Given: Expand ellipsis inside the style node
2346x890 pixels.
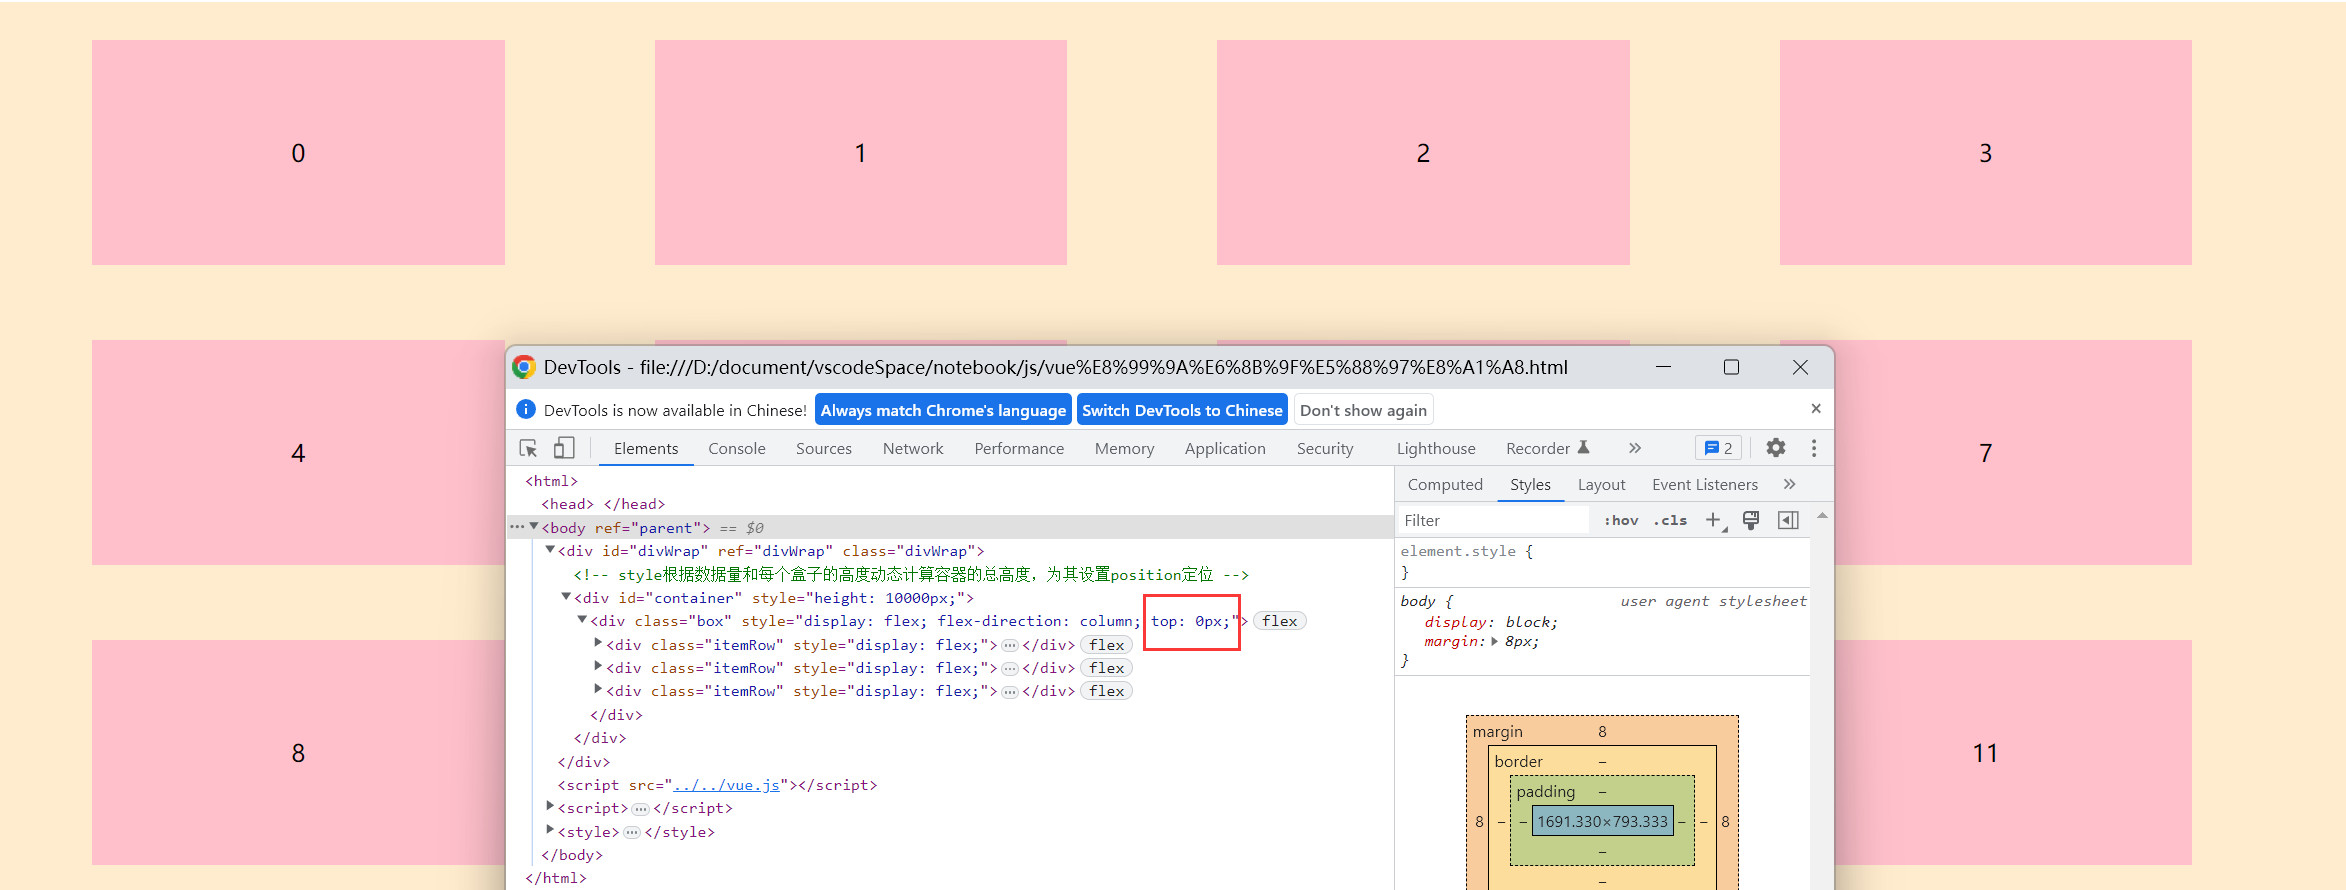Looking at the screenshot, I should [x=632, y=832].
